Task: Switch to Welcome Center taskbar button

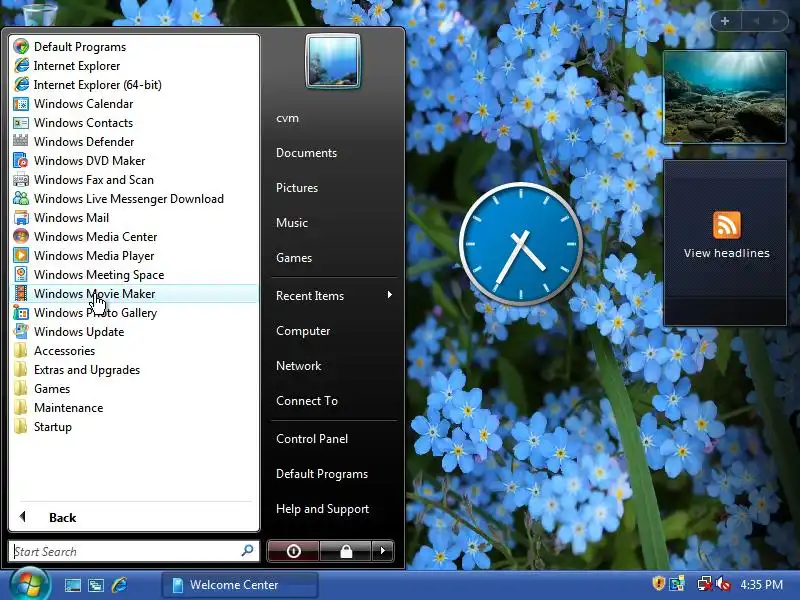Action: [x=240, y=585]
